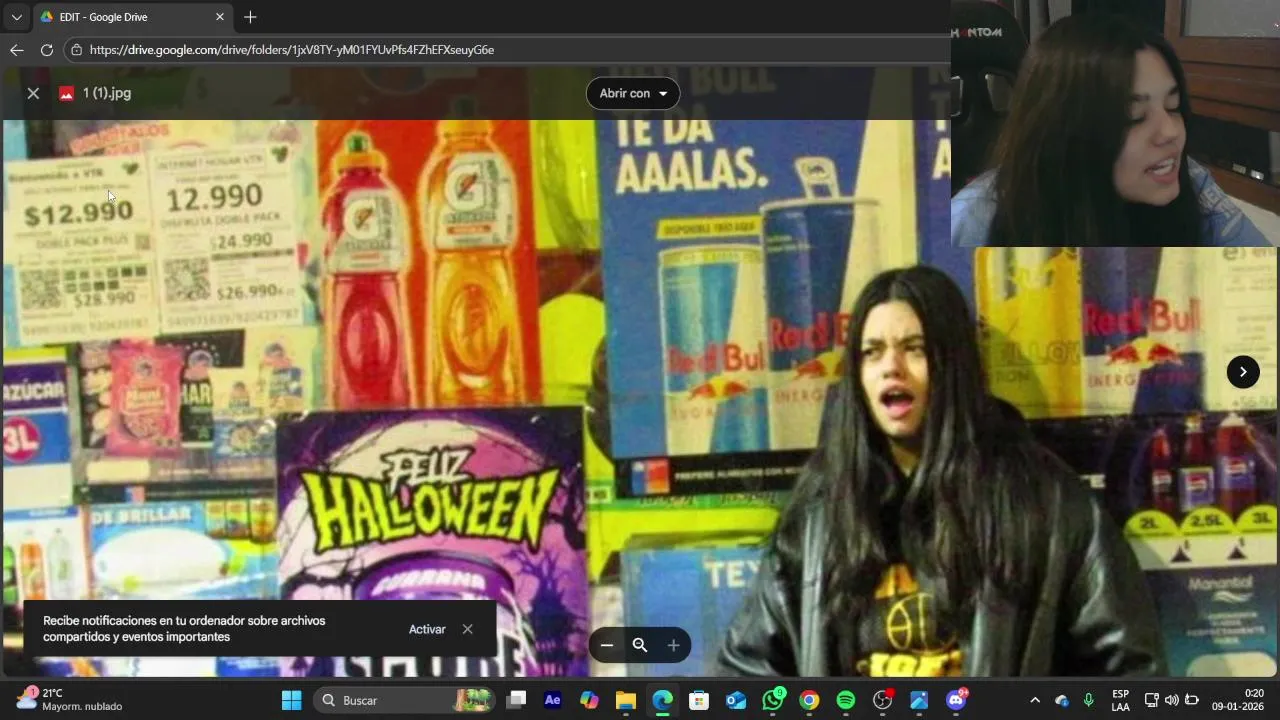The image size is (1280, 720).
Task: Open a new browser tab
Action: [250, 17]
